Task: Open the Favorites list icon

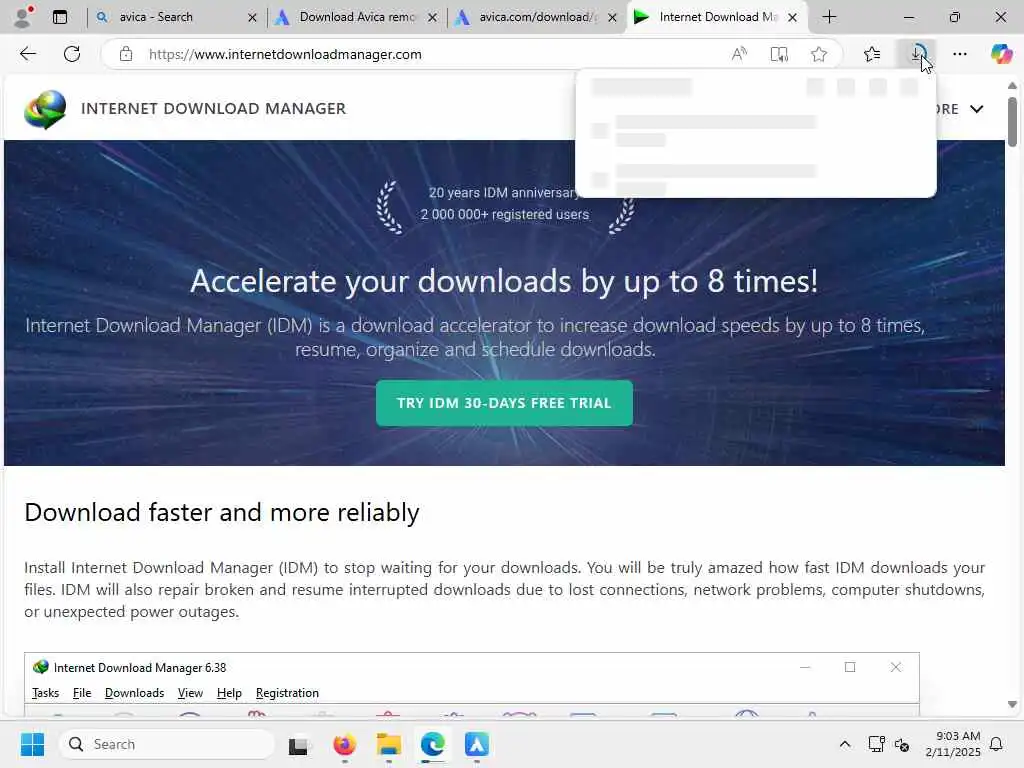Action: click(x=872, y=54)
